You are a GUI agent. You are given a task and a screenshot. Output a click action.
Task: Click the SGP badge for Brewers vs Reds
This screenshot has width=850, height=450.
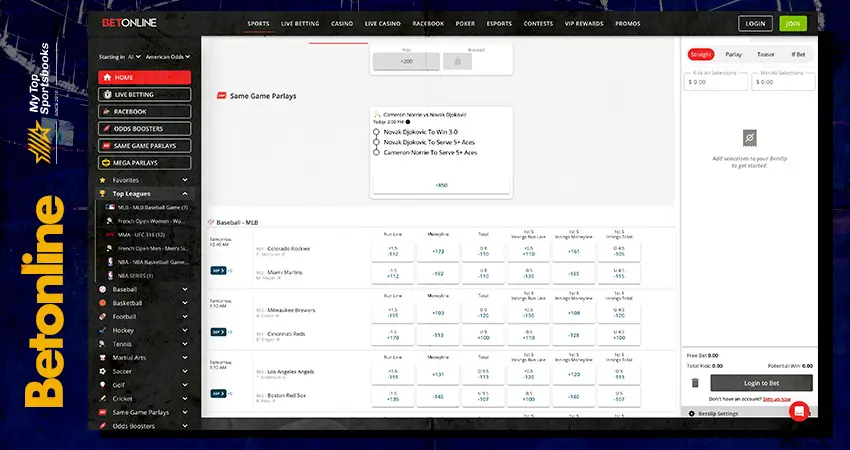pyautogui.click(x=218, y=332)
